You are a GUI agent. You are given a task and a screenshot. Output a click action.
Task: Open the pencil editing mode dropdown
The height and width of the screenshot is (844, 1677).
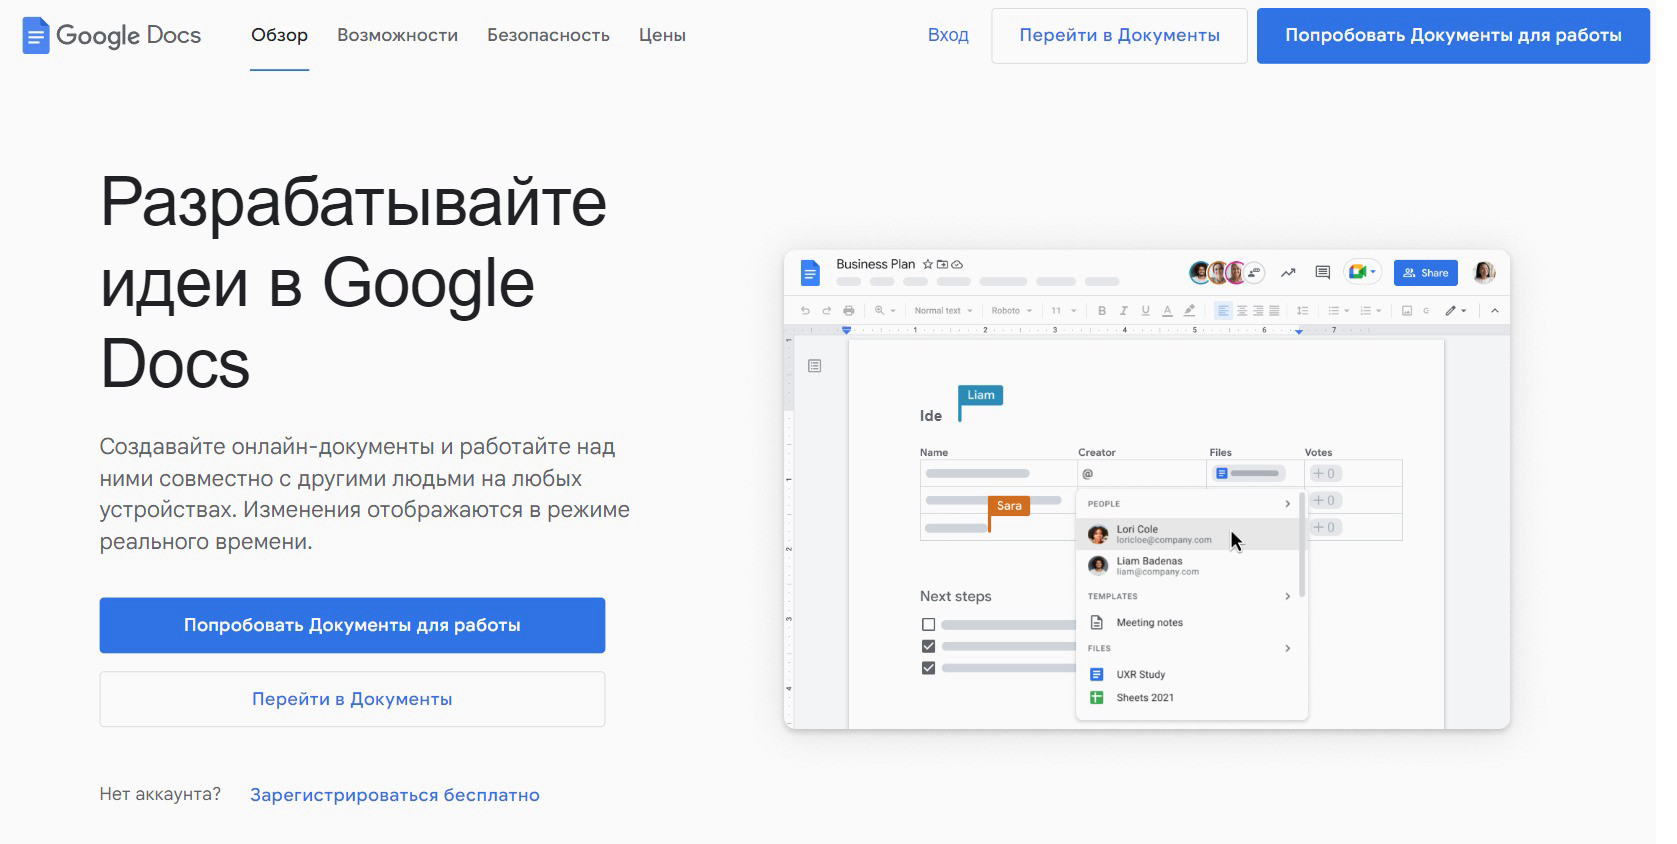coord(1456,311)
